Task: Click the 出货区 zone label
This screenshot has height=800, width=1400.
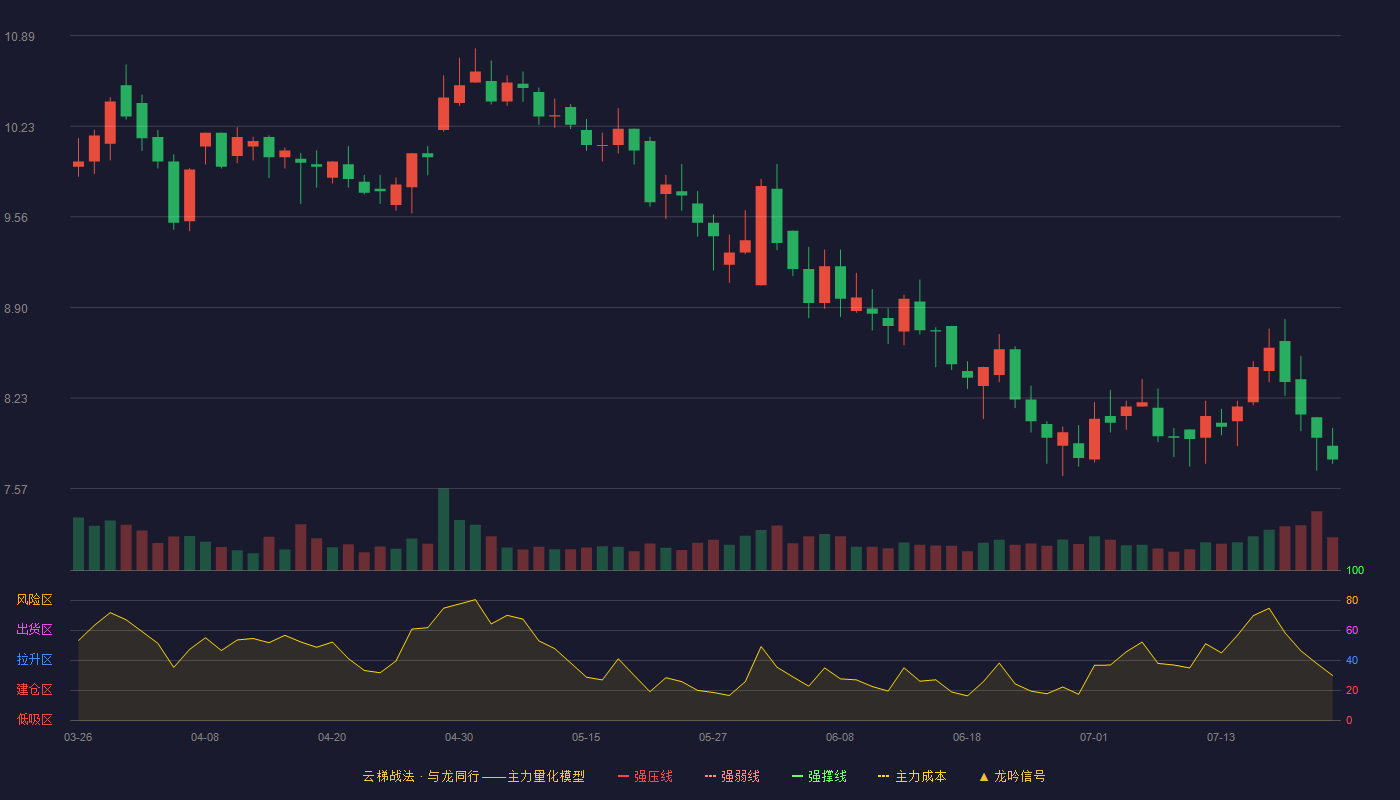Action: pyautogui.click(x=34, y=630)
